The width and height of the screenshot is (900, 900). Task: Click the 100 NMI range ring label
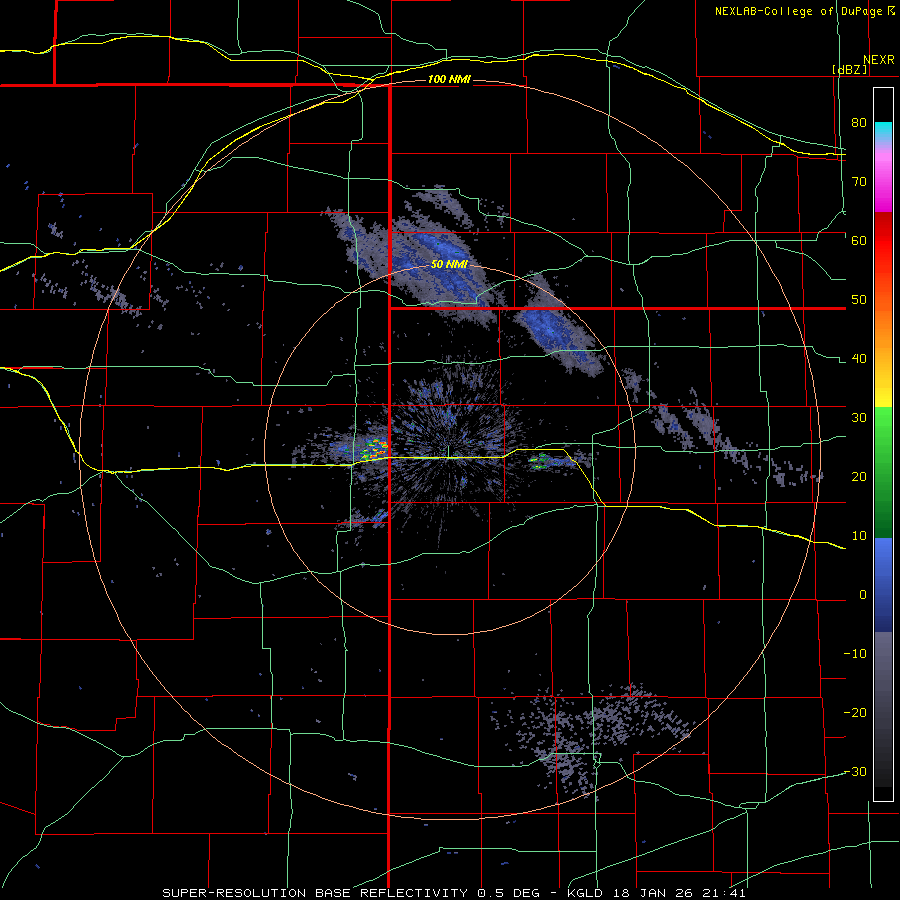(x=449, y=79)
